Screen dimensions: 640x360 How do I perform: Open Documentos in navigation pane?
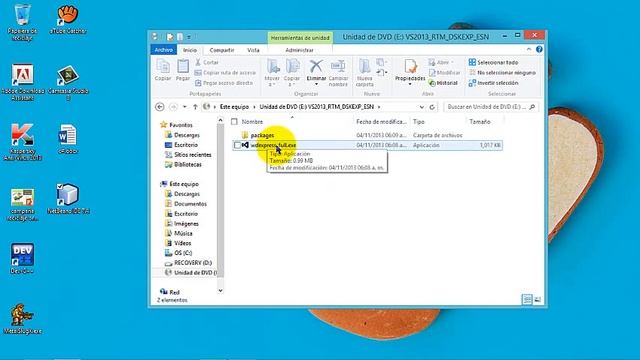(x=190, y=204)
